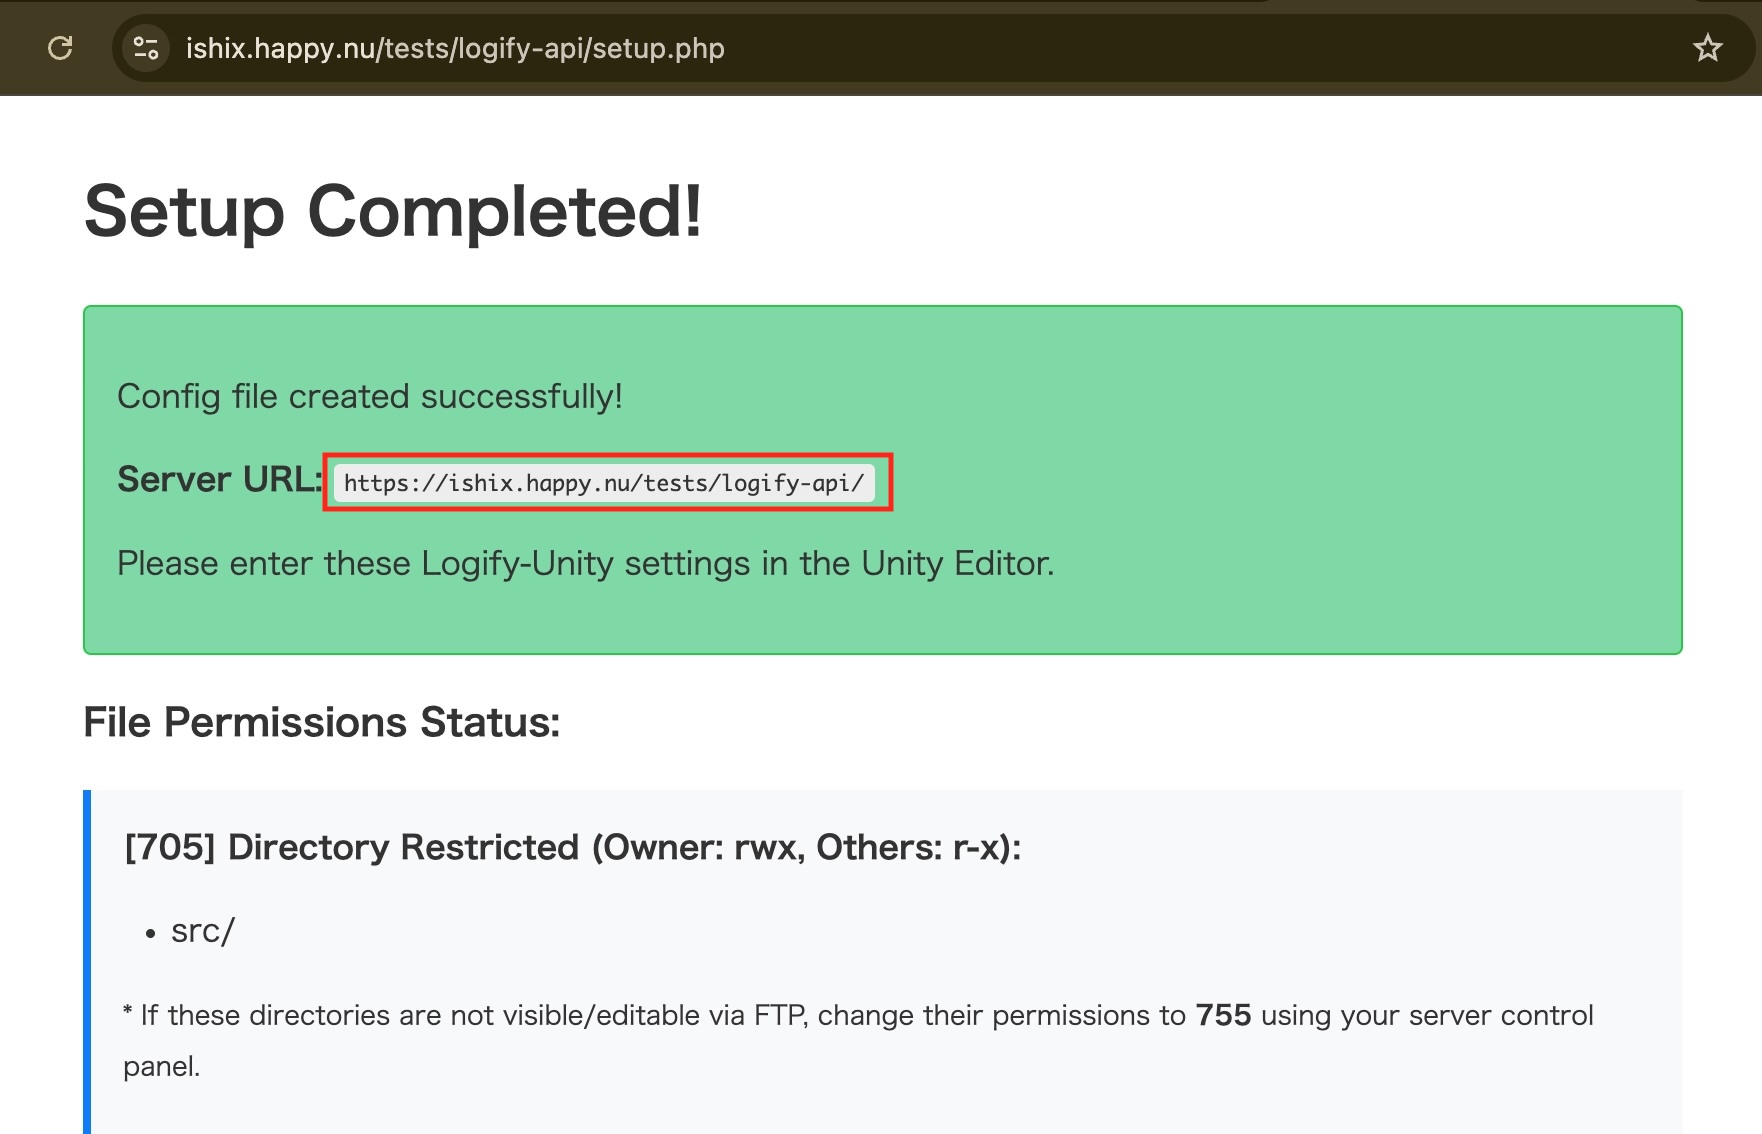Open the site information icon in address bar

click(x=146, y=48)
